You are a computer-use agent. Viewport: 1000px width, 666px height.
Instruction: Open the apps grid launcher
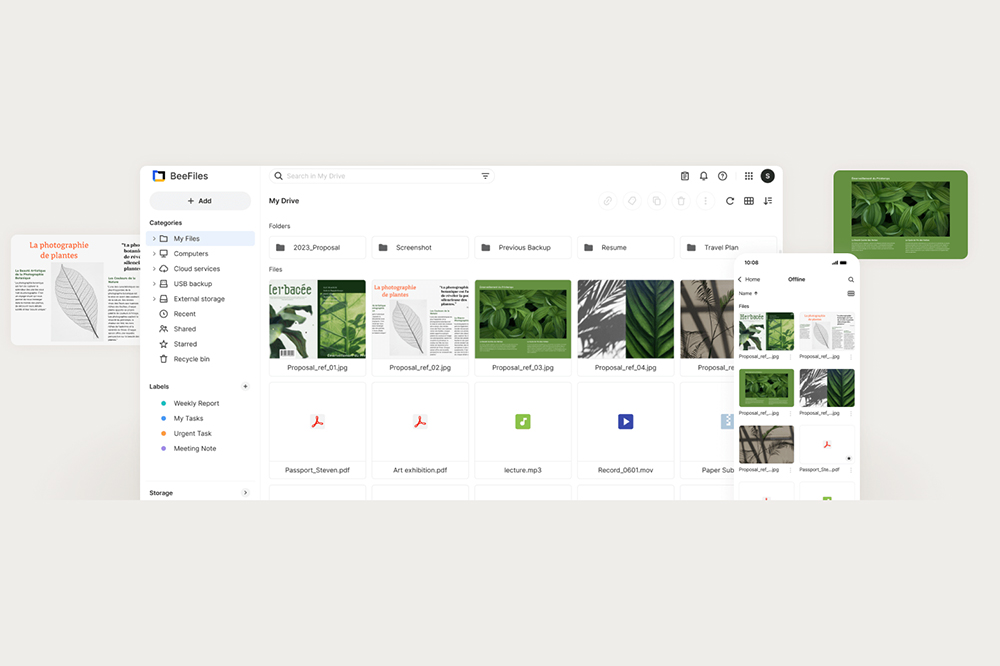(749, 176)
